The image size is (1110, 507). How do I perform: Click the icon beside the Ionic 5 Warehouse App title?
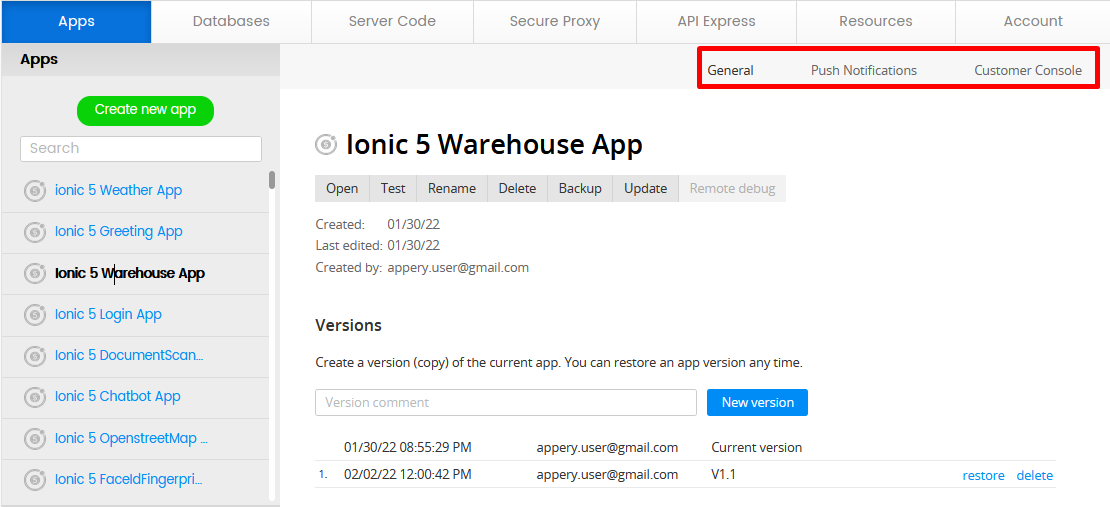(326, 144)
